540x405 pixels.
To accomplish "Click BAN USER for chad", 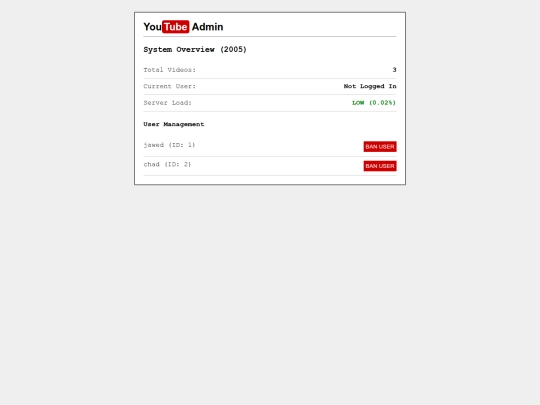I will [x=380, y=166].
